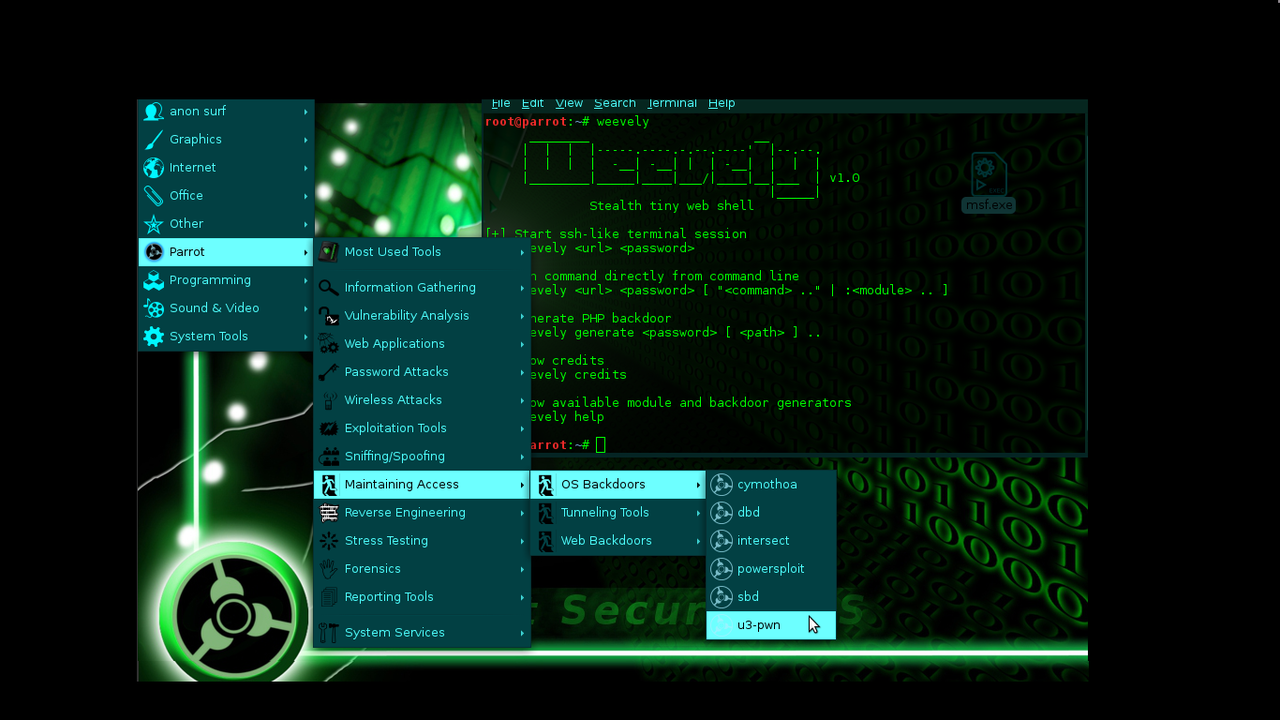Click the anon surf menu icon
The image size is (1280, 720).
[153, 112]
